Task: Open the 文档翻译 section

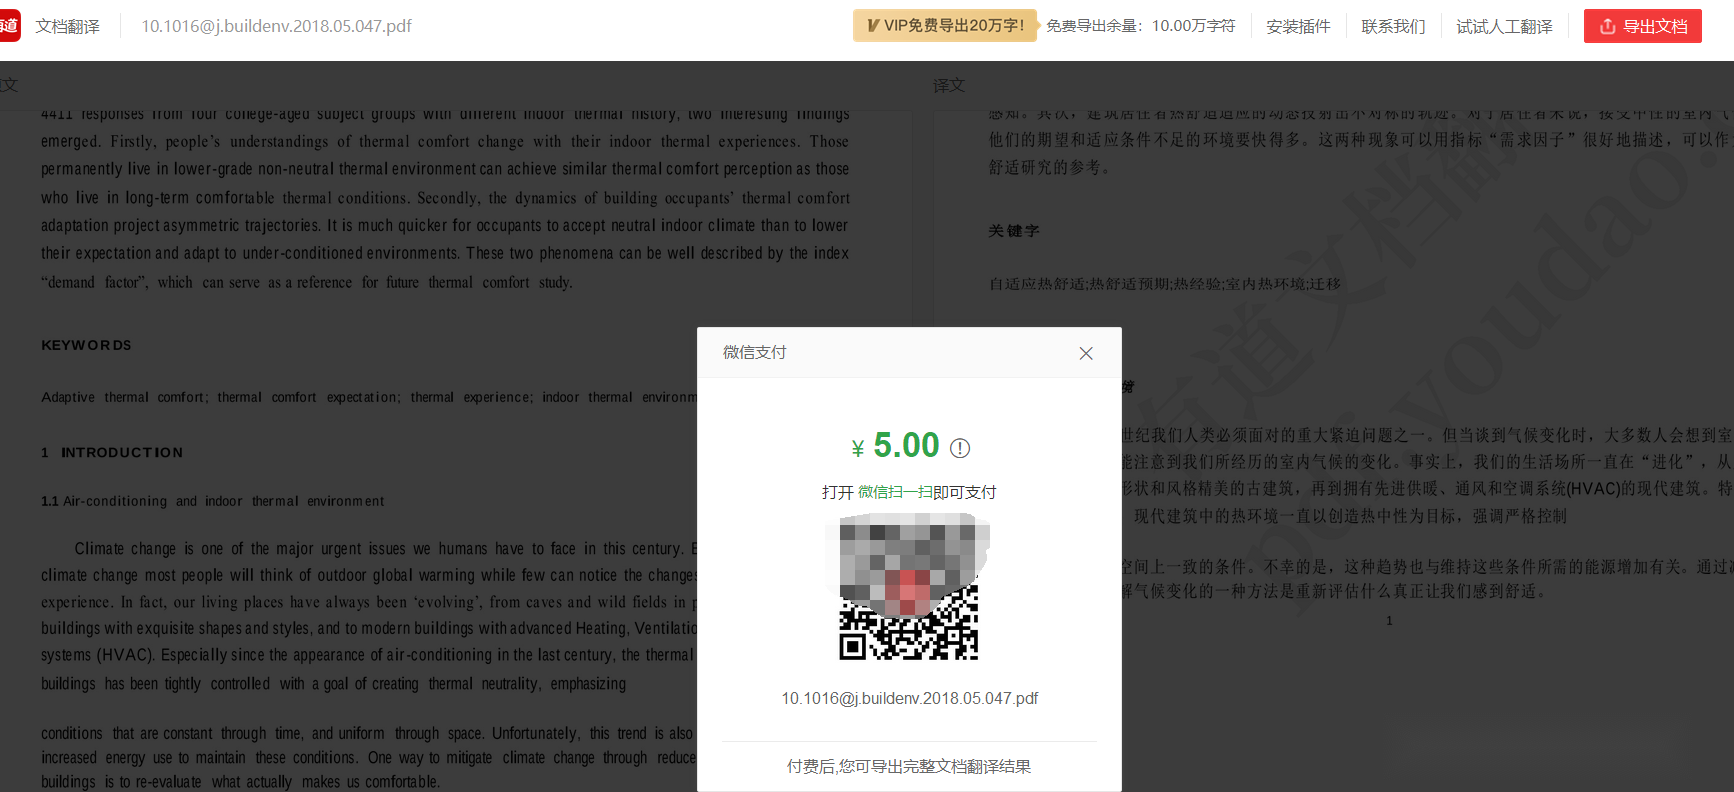Action: 68,26
